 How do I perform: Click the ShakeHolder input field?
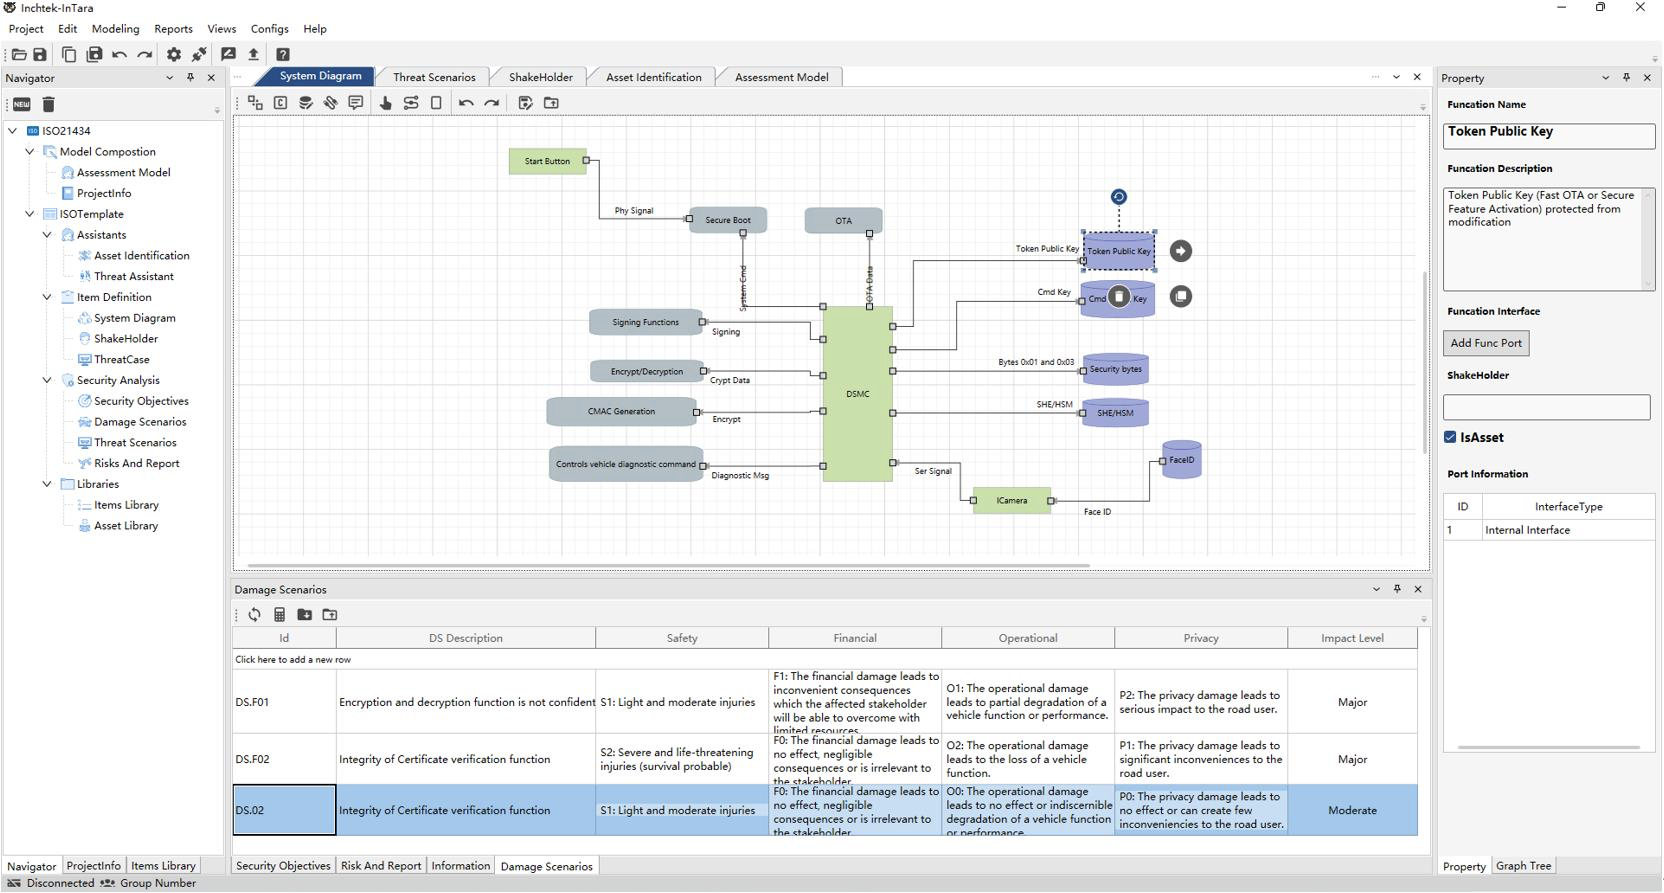point(1546,406)
